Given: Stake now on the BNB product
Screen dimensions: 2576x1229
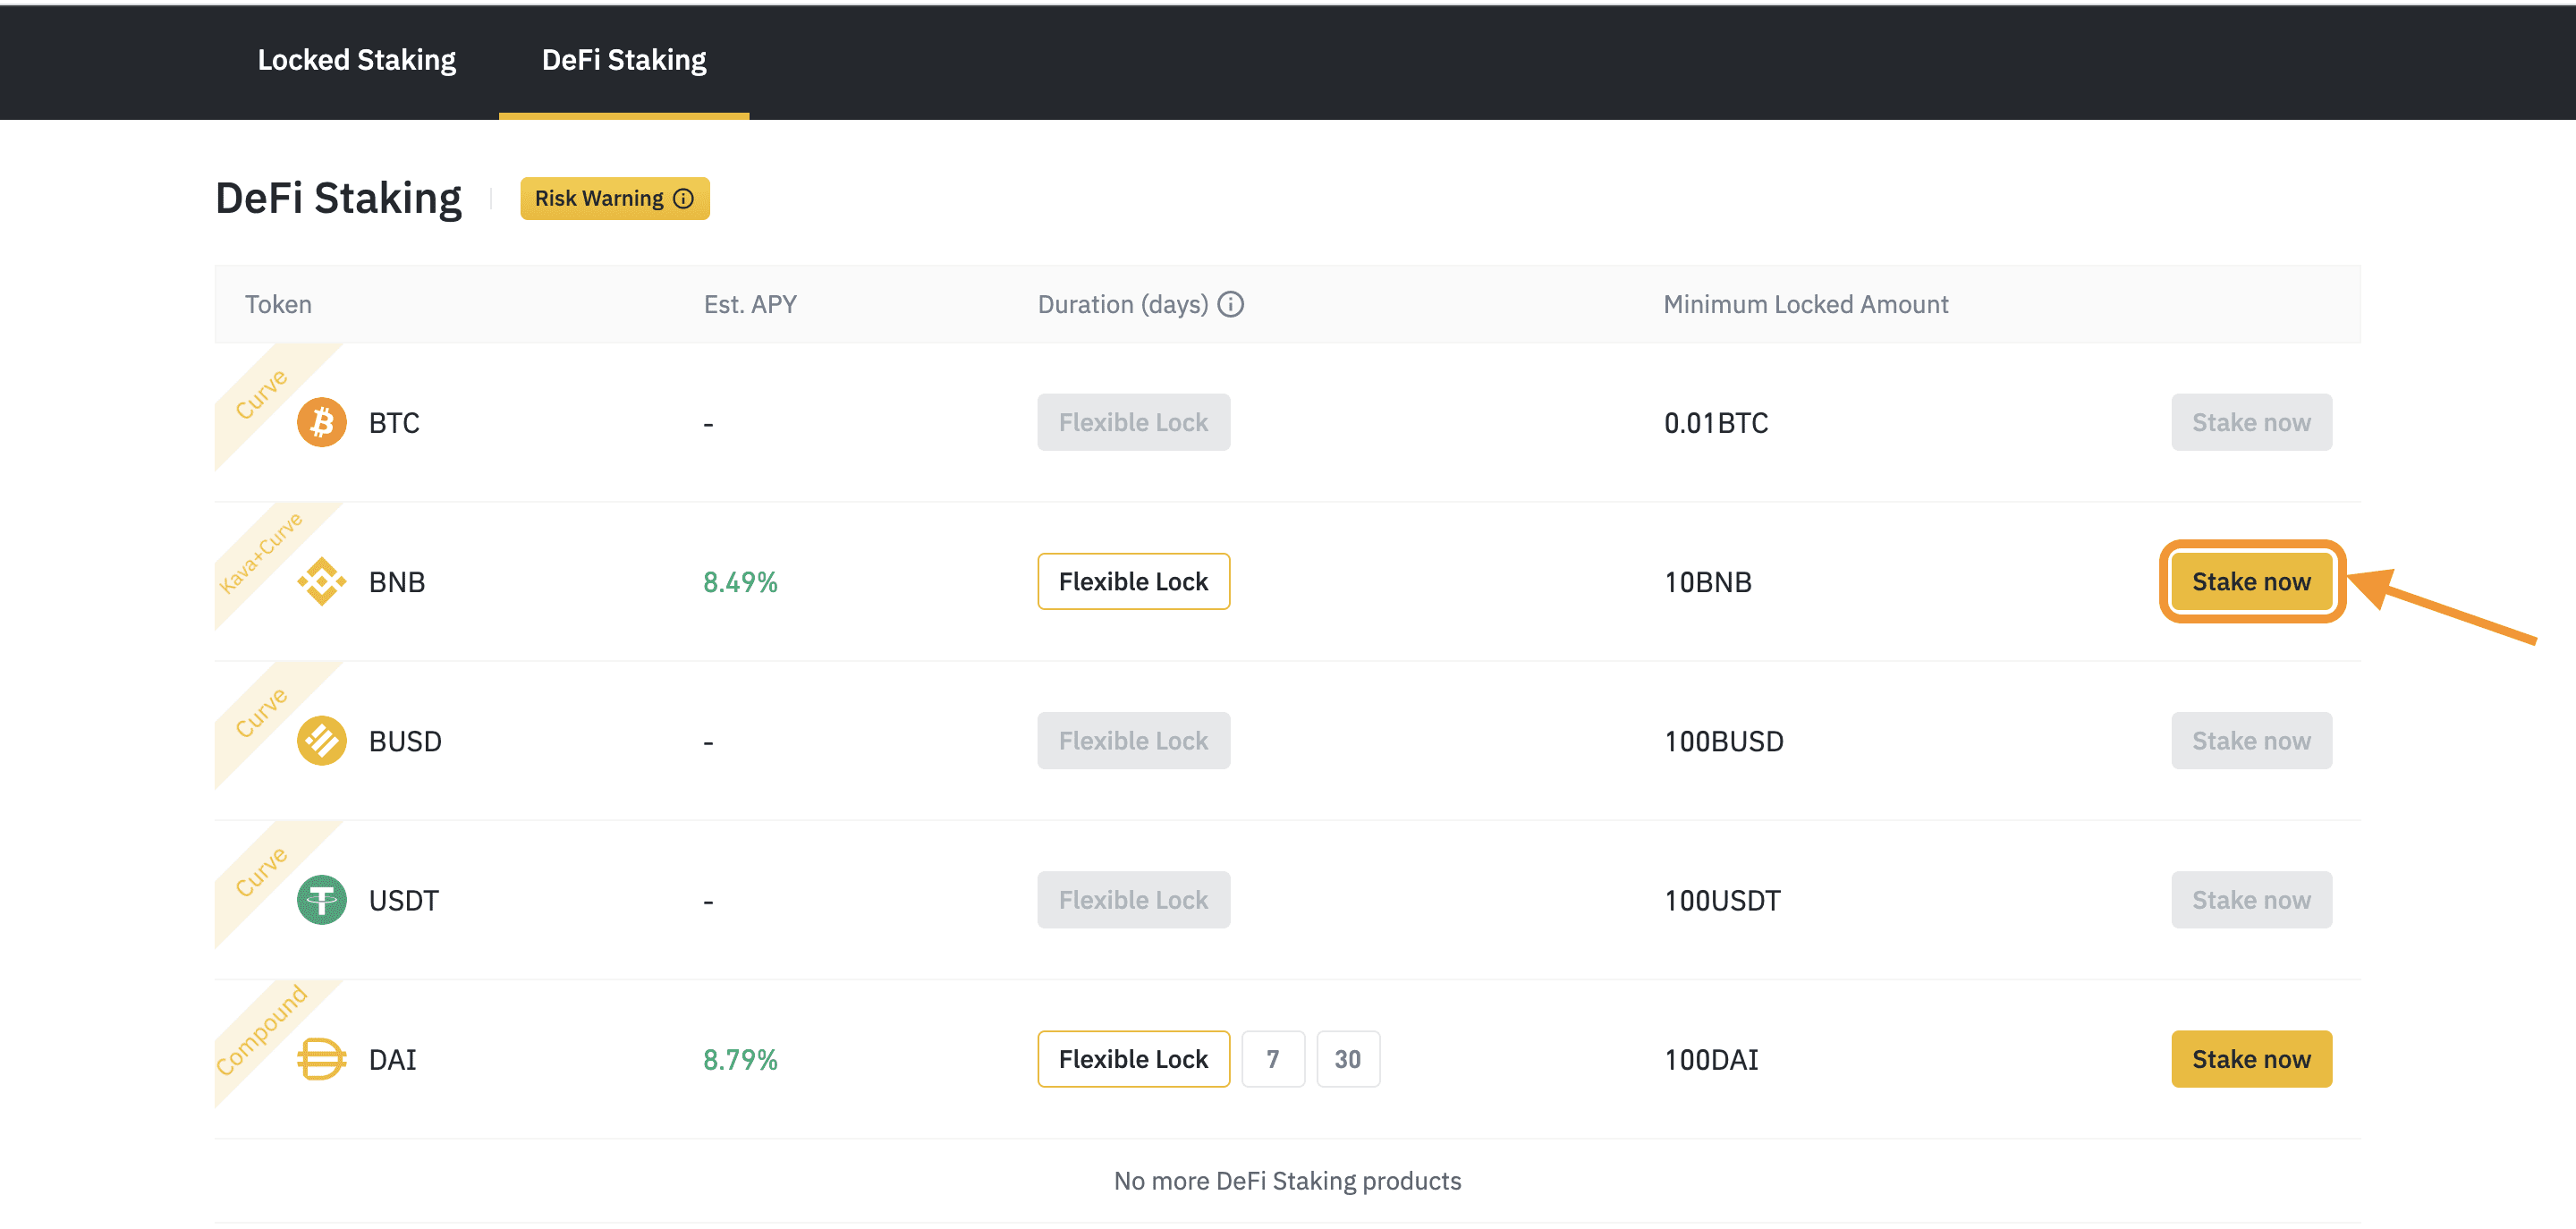Looking at the screenshot, I should (x=2251, y=581).
